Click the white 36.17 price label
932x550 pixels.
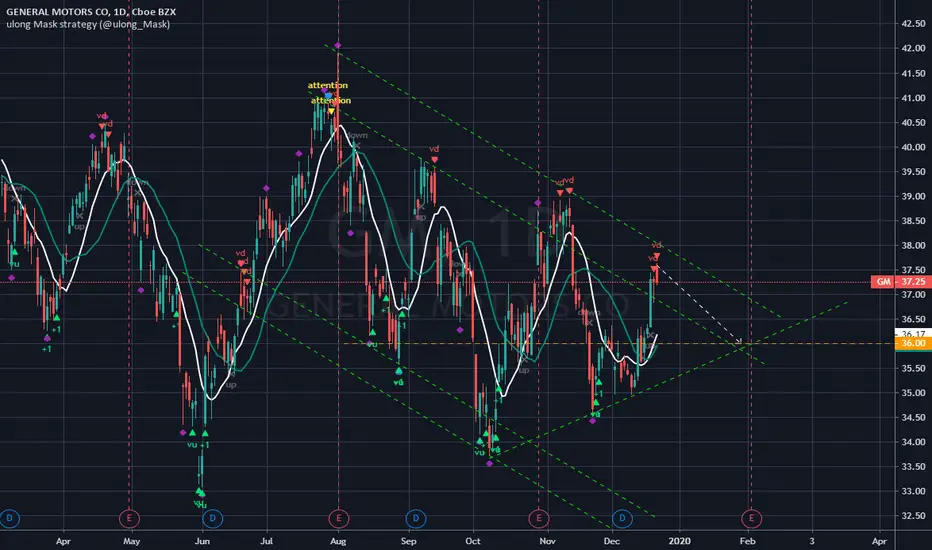[913, 334]
